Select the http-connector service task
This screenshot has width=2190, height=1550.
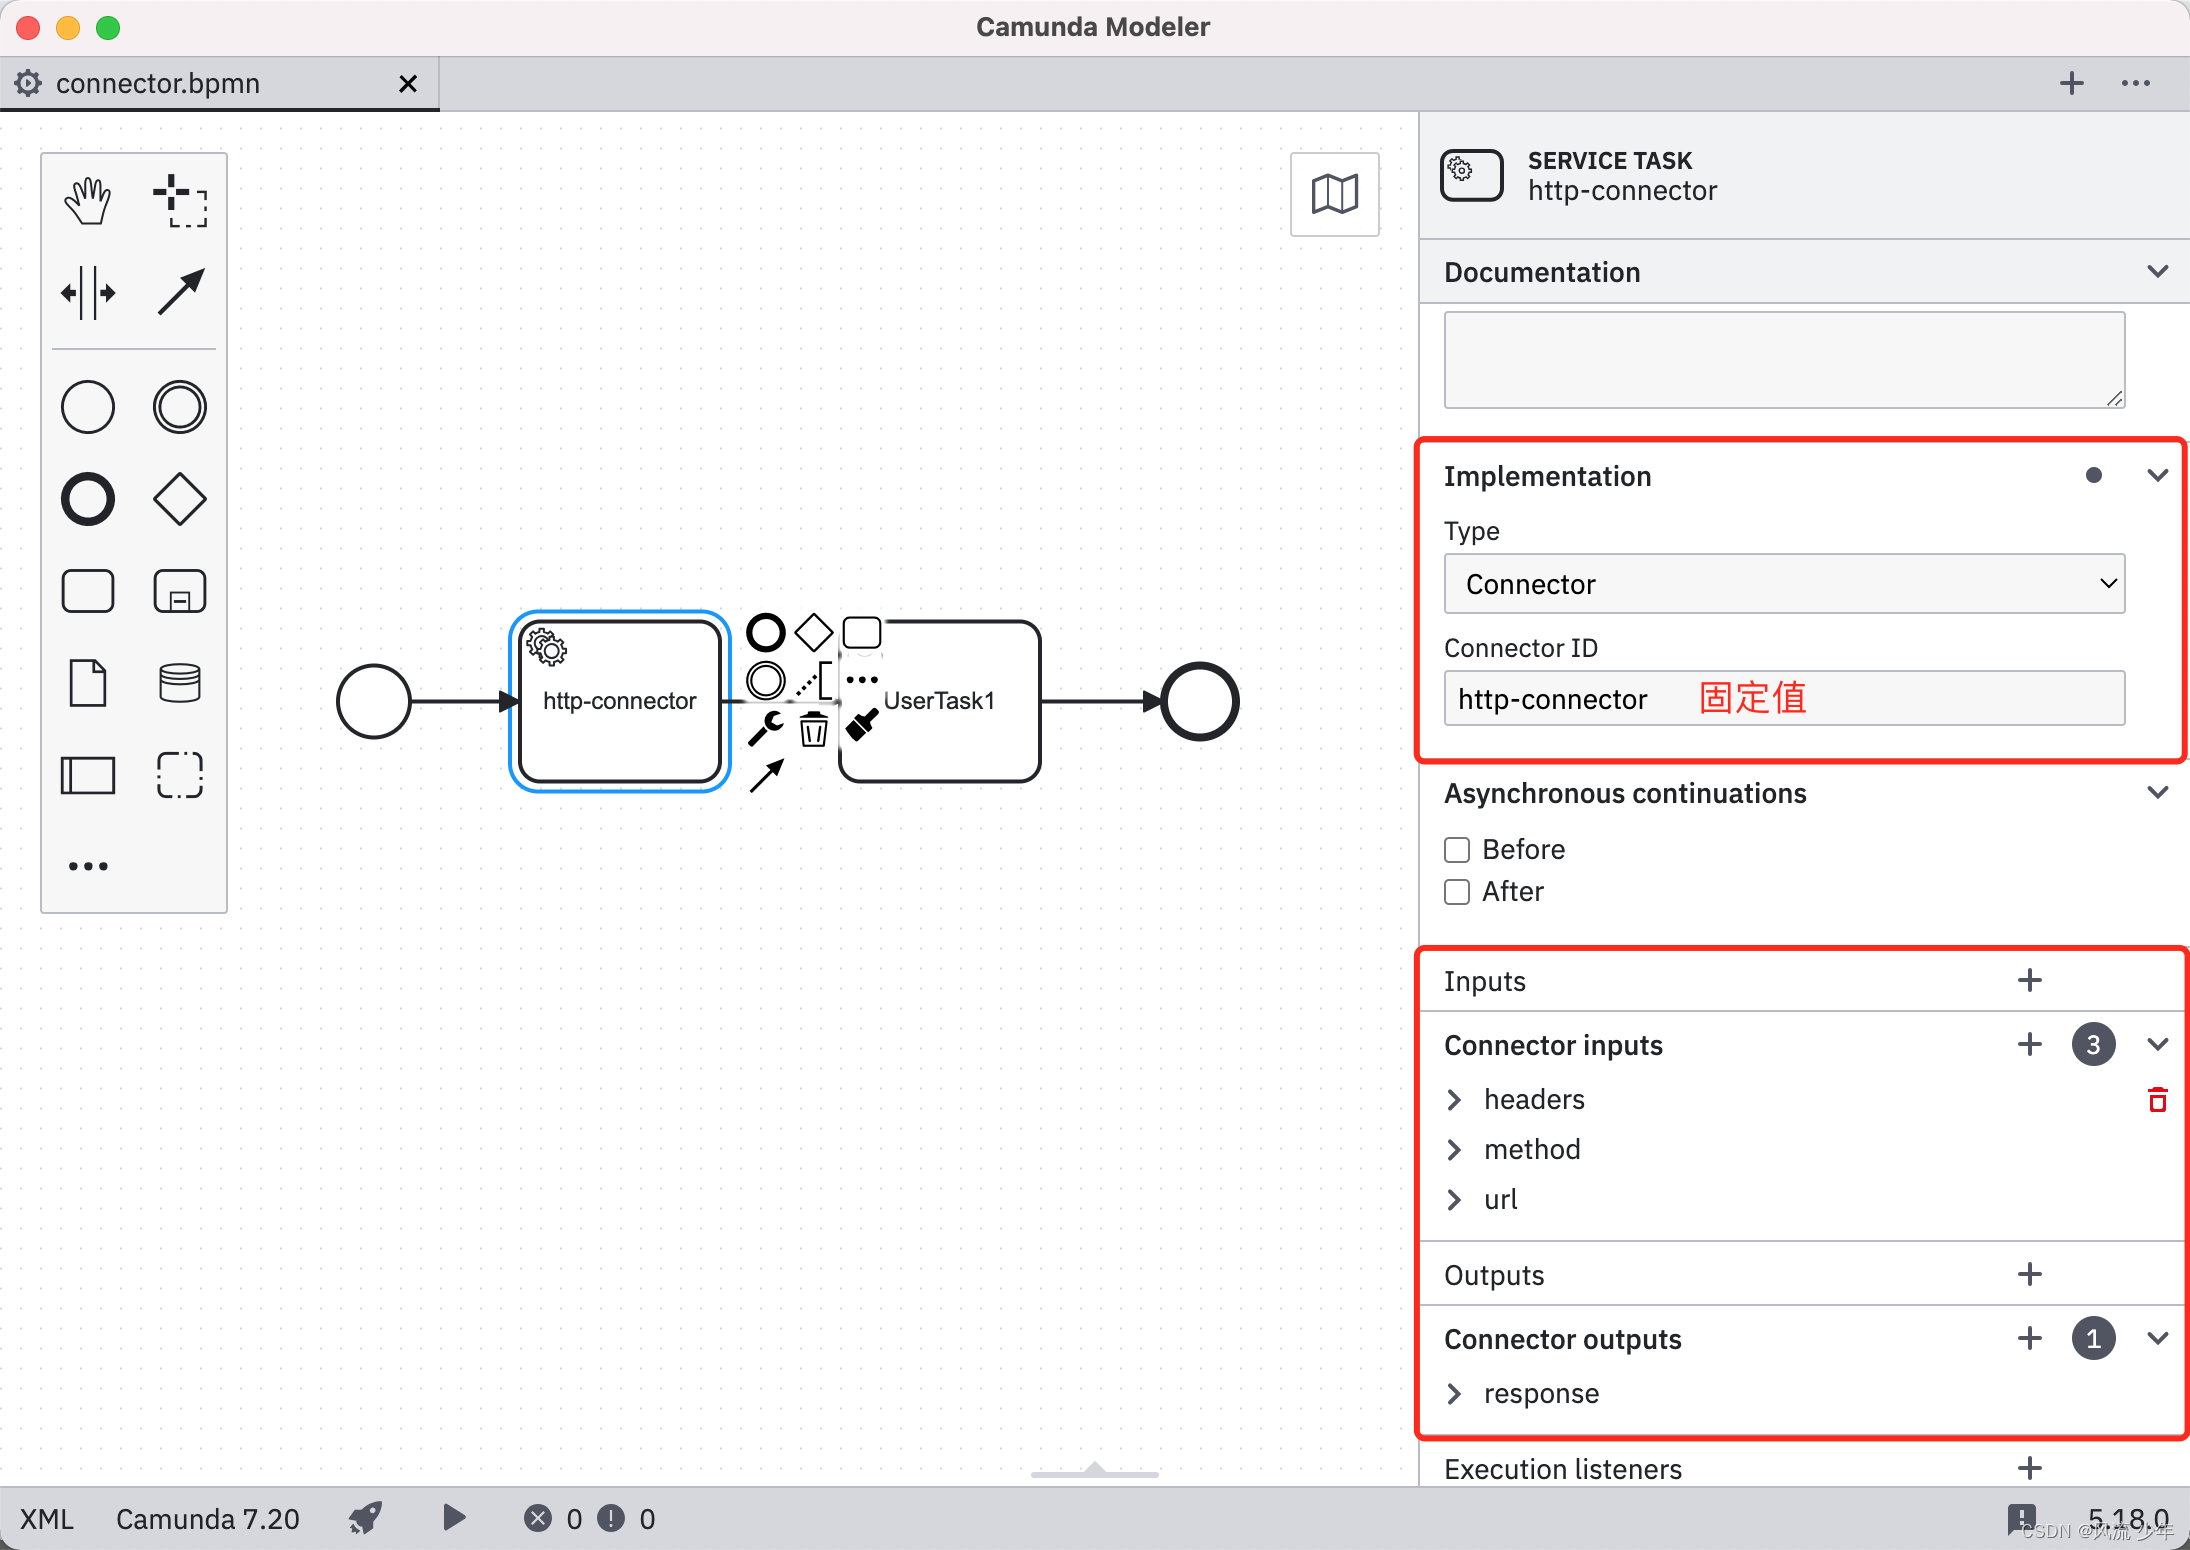(x=620, y=701)
